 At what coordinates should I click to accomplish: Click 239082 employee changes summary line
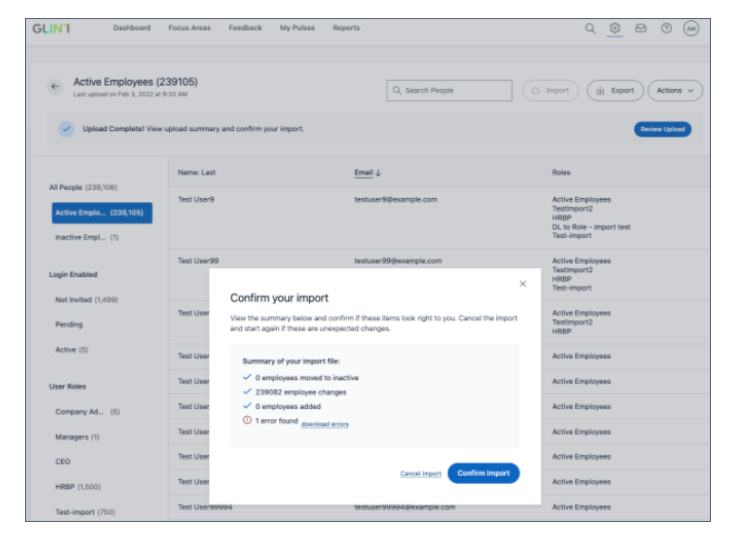coord(301,392)
